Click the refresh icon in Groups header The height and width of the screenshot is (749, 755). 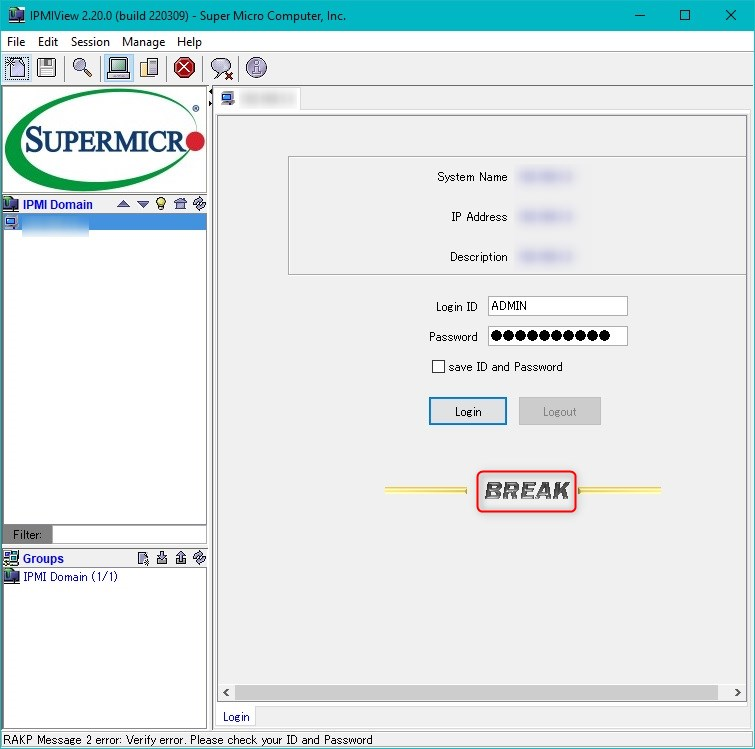tap(199, 558)
